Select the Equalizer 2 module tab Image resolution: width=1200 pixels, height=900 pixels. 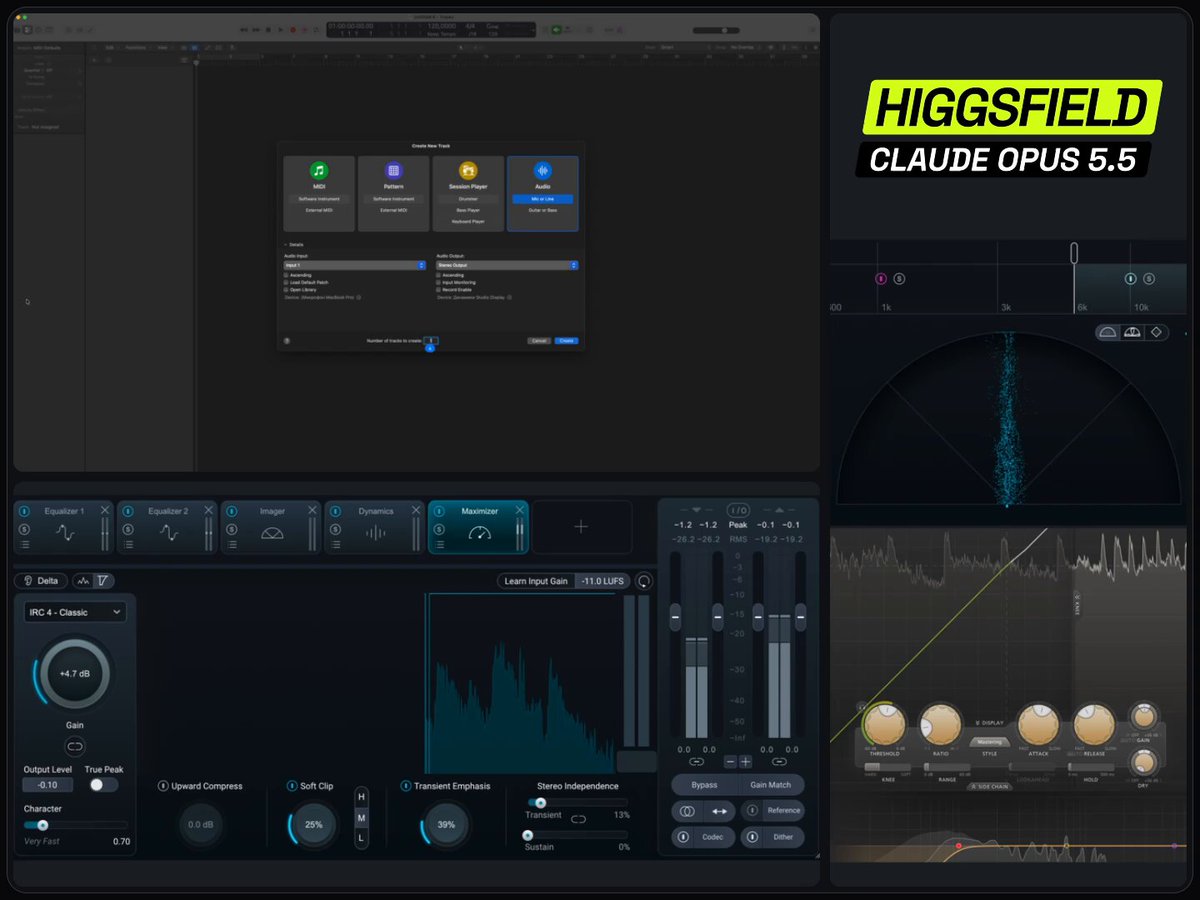[166, 527]
